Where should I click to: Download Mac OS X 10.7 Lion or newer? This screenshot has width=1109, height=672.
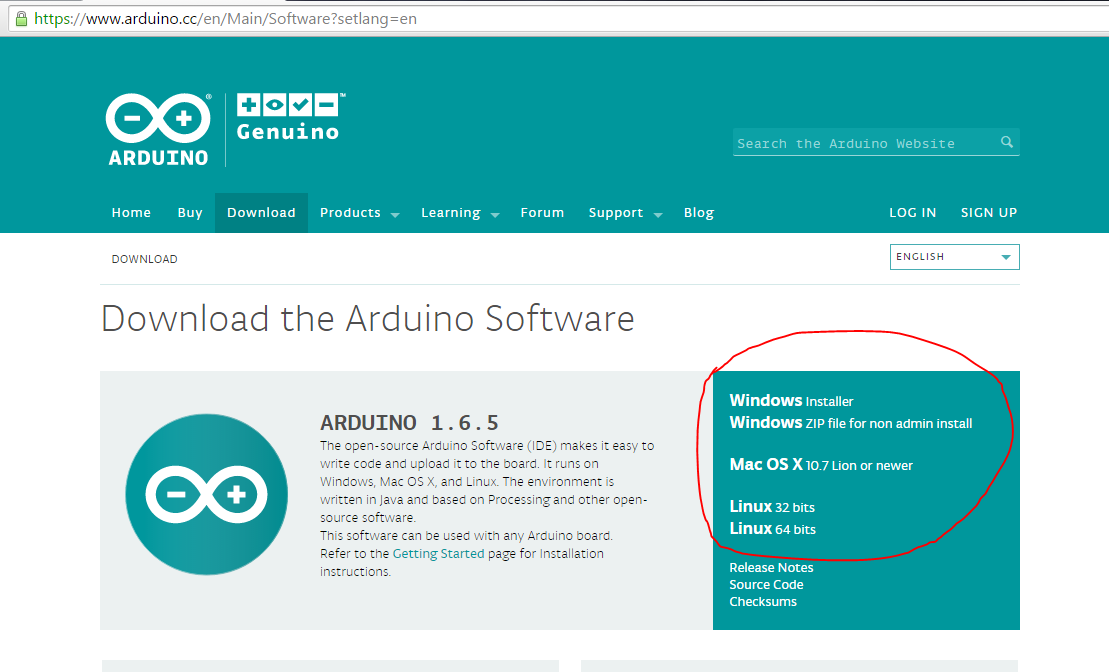point(820,465)
